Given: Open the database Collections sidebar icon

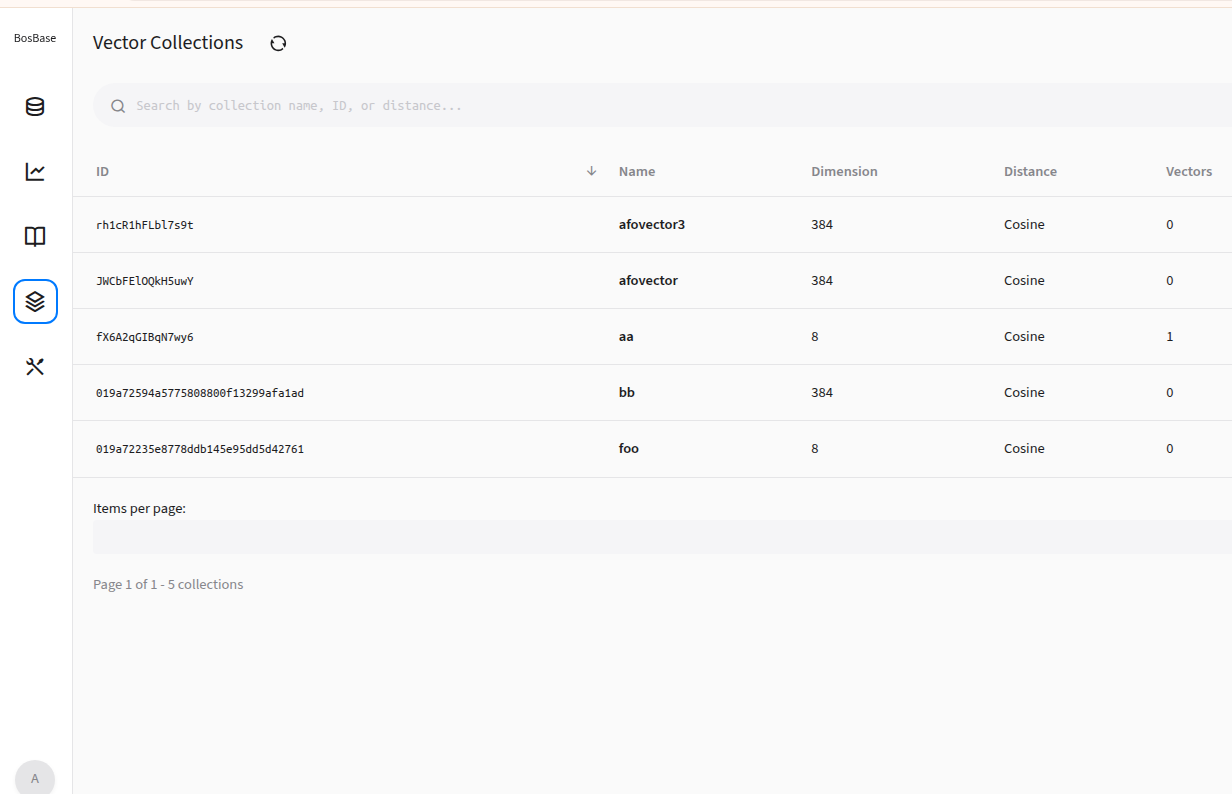Looking at the screenshot, I should tap(35, 107).
